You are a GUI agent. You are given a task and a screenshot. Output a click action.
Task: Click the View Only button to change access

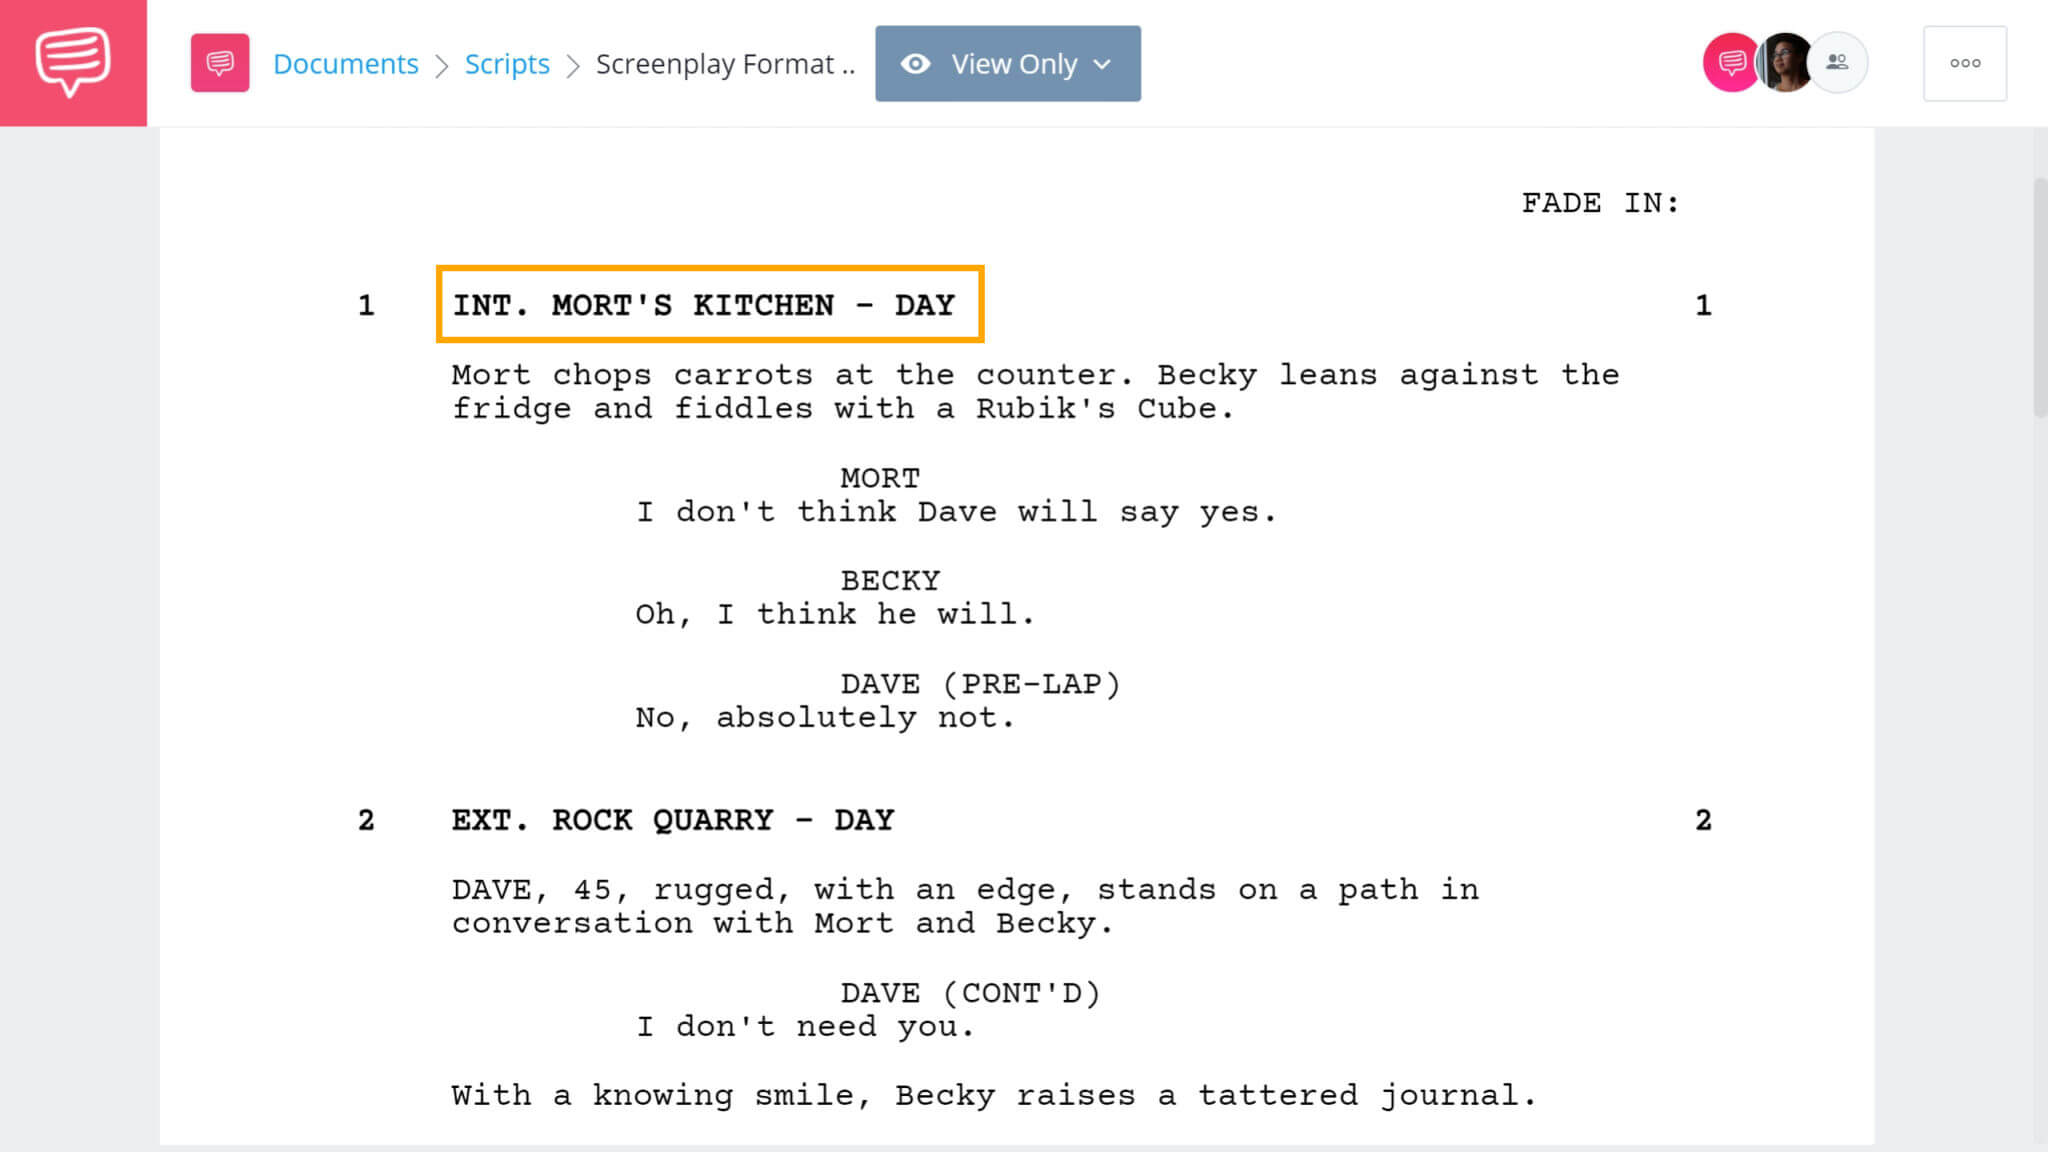point(1007,63)
